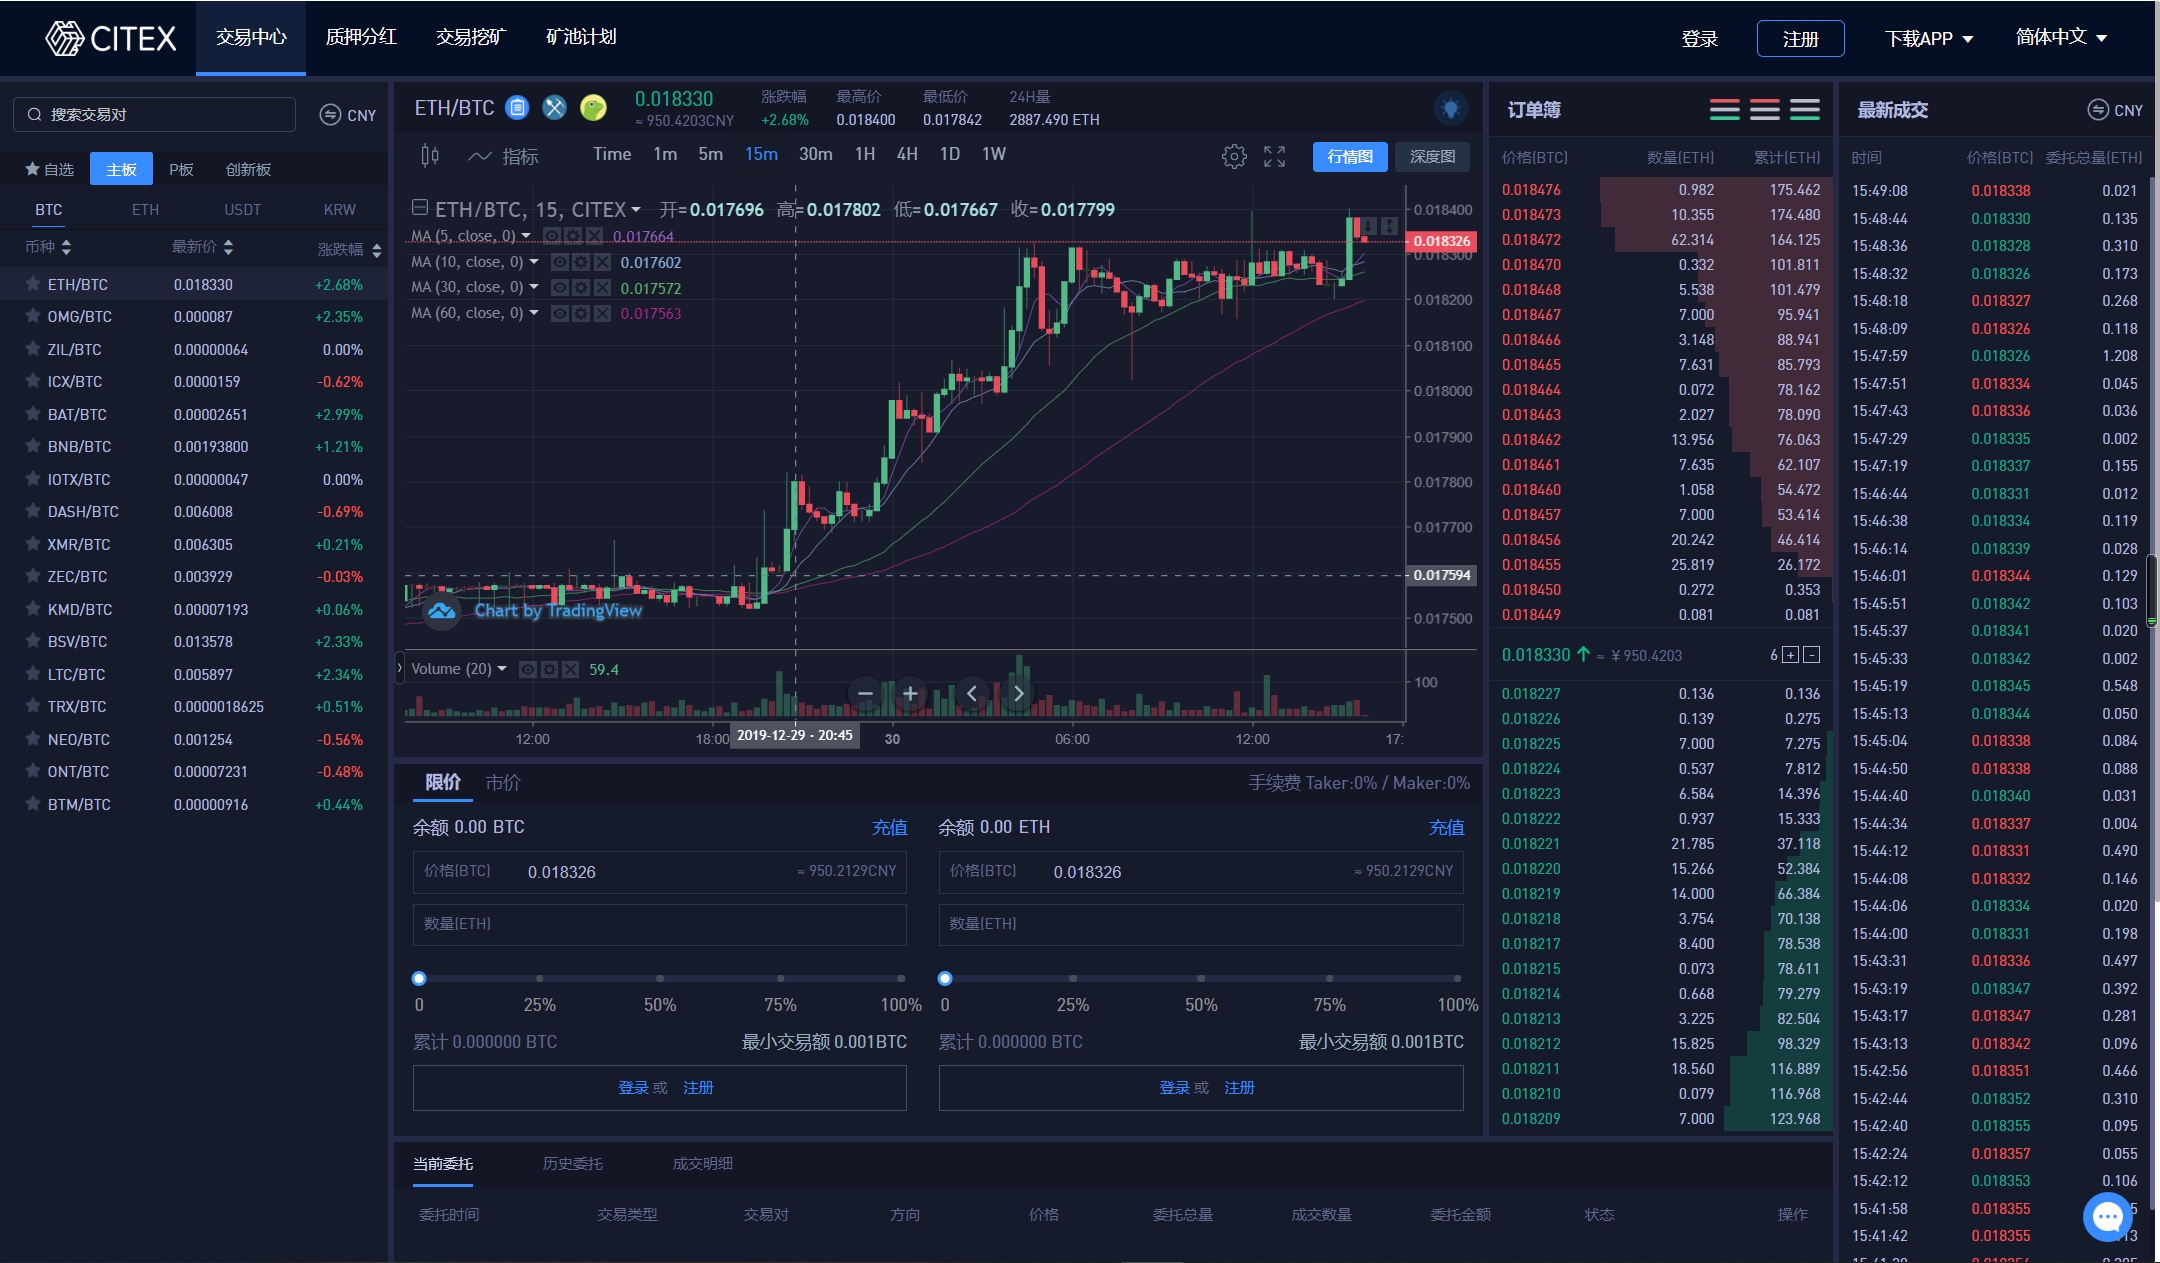The width and height of the screenshot is (2160, 1263).
Task: Sort market list by 最新价
Action: pyautogui.click(x=203, y=247)
